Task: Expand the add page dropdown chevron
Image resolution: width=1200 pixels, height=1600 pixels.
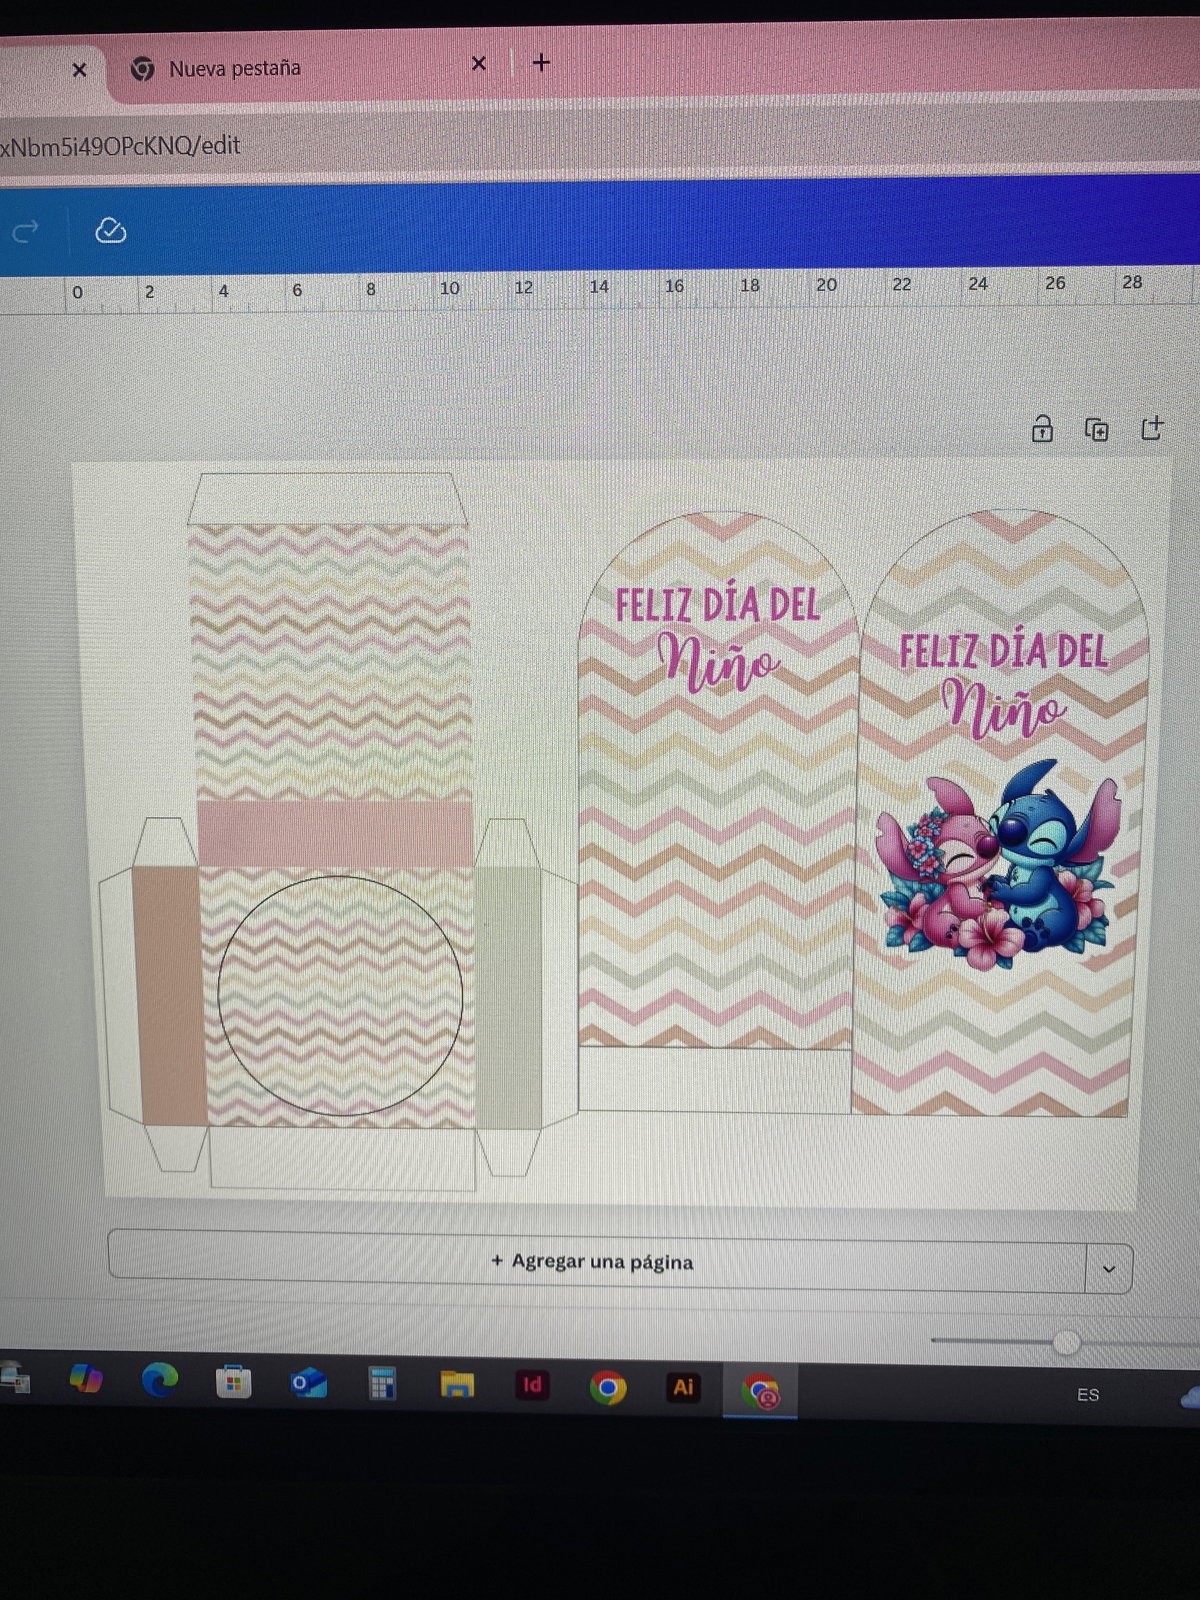Action: coord(1108,1269)
